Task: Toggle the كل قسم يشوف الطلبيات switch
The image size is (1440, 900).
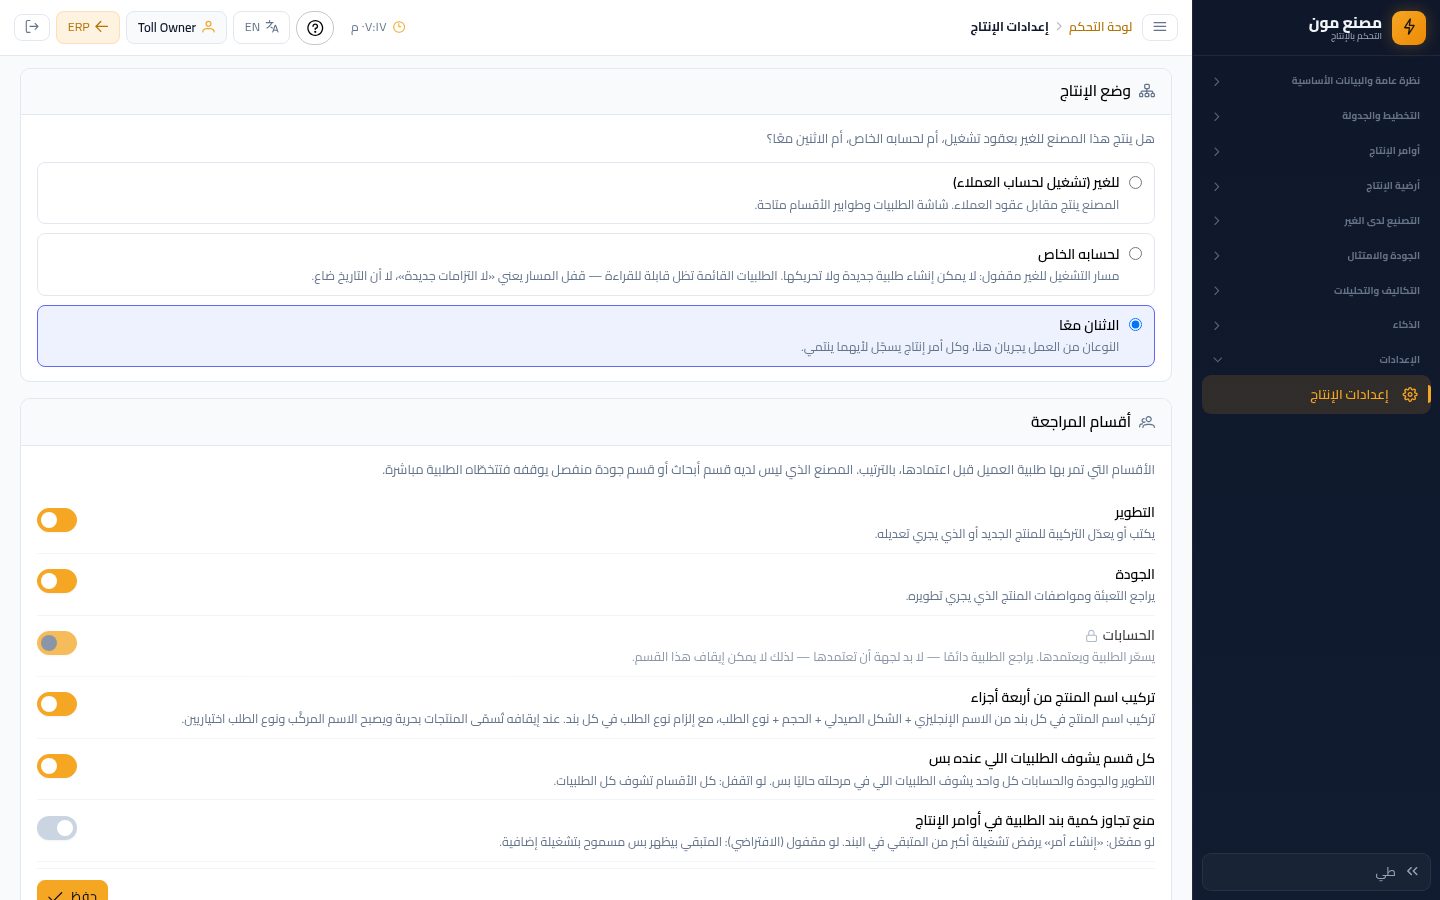Action: 57,766
